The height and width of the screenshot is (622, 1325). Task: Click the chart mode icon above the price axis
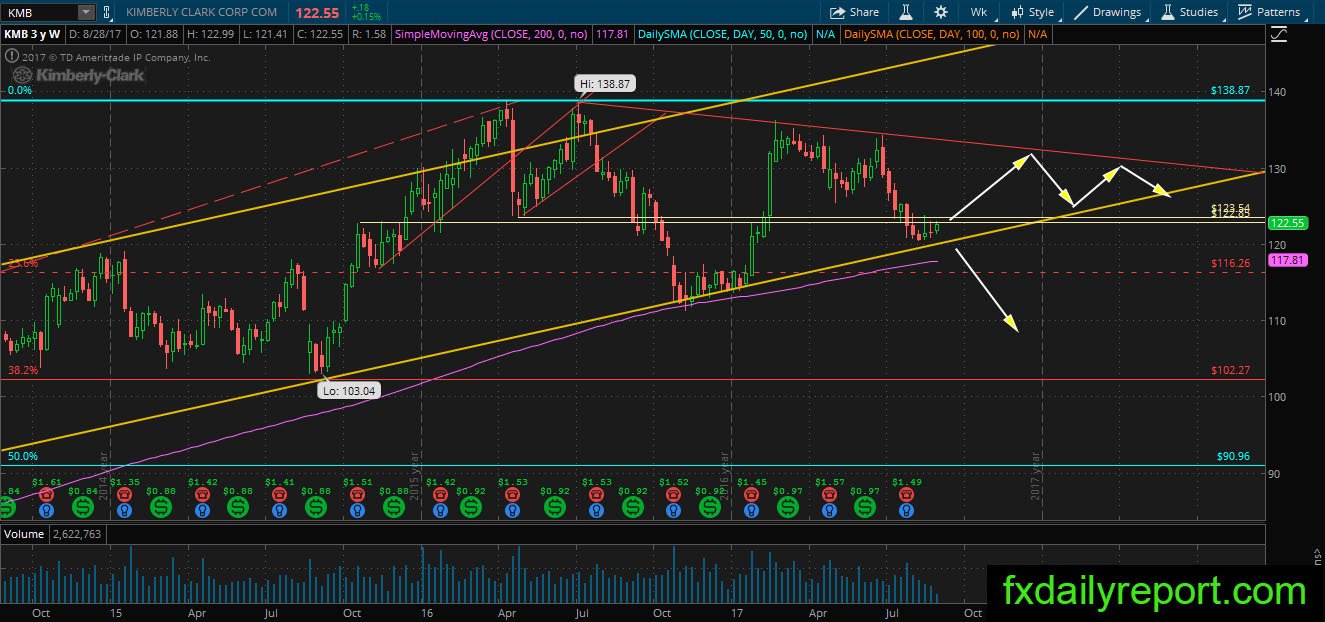coord(1281,34)
